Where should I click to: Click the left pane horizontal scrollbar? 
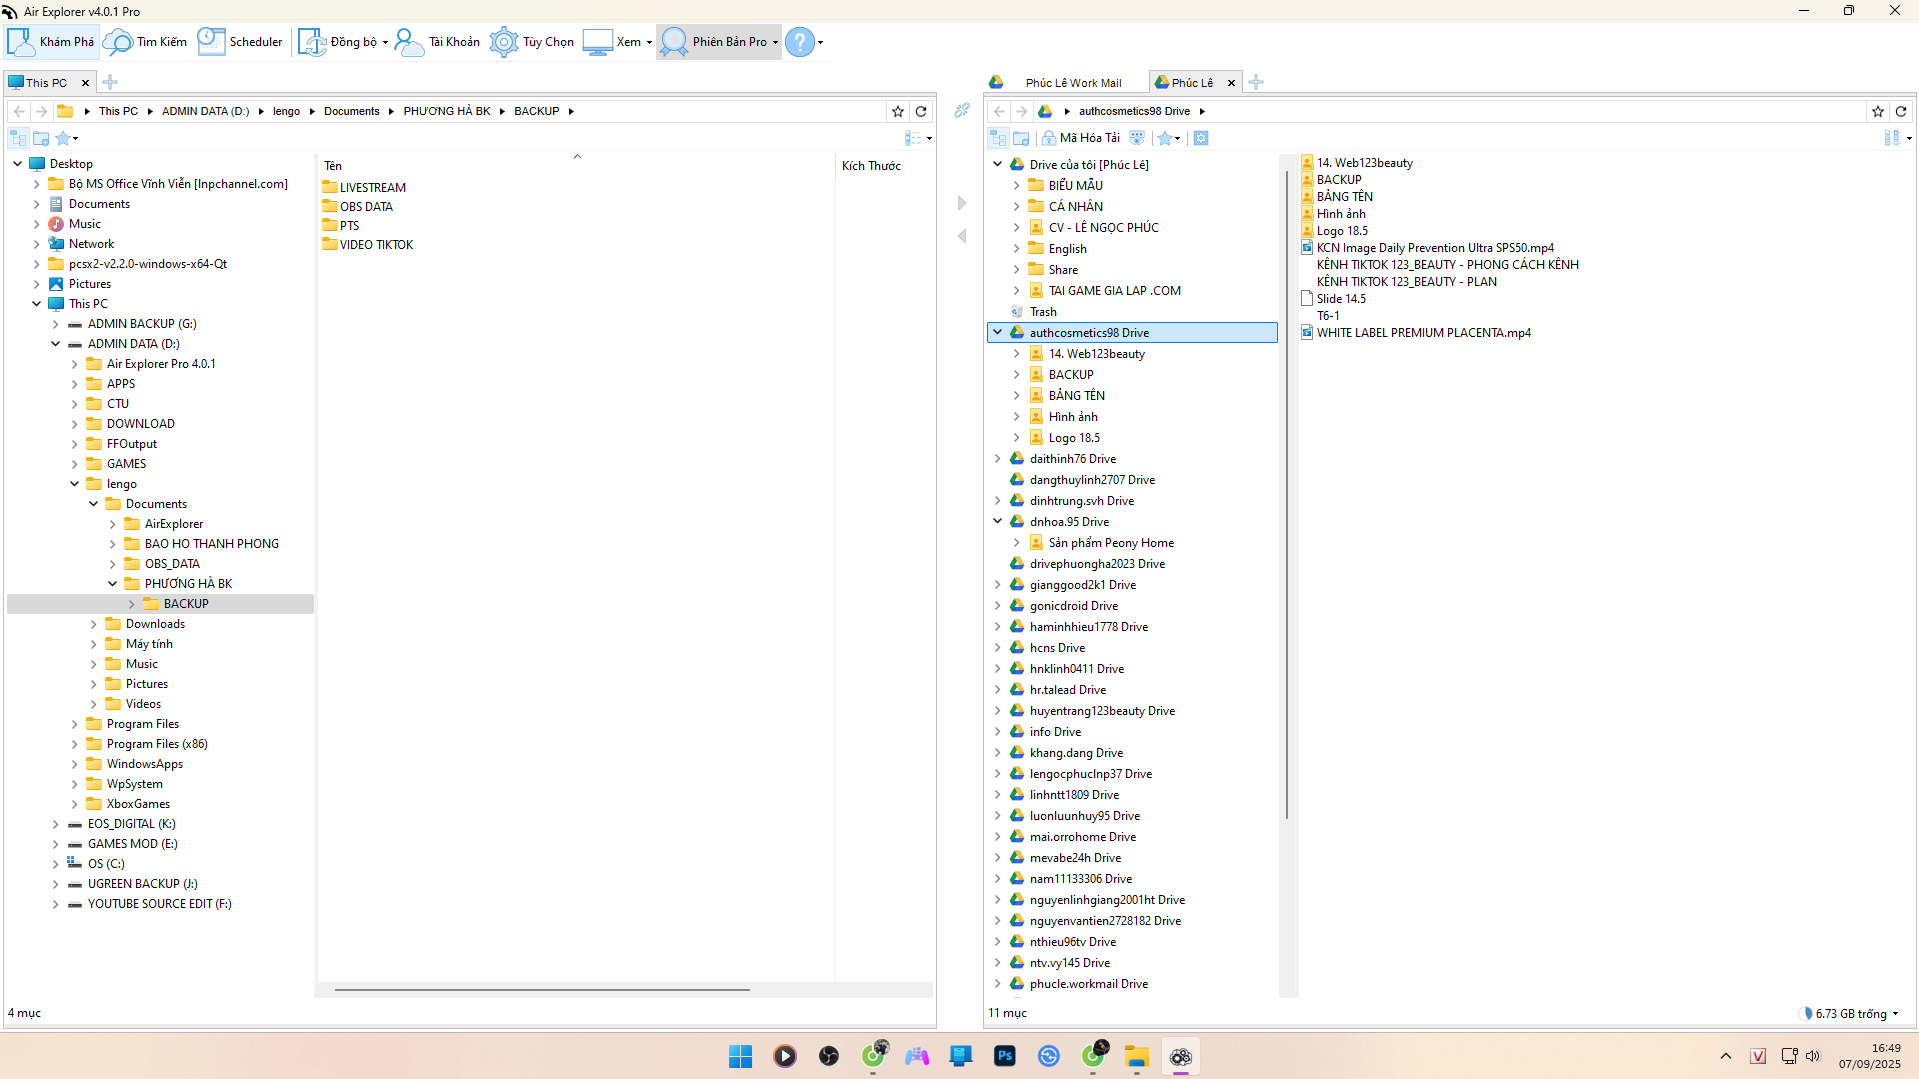click(542, 990)
